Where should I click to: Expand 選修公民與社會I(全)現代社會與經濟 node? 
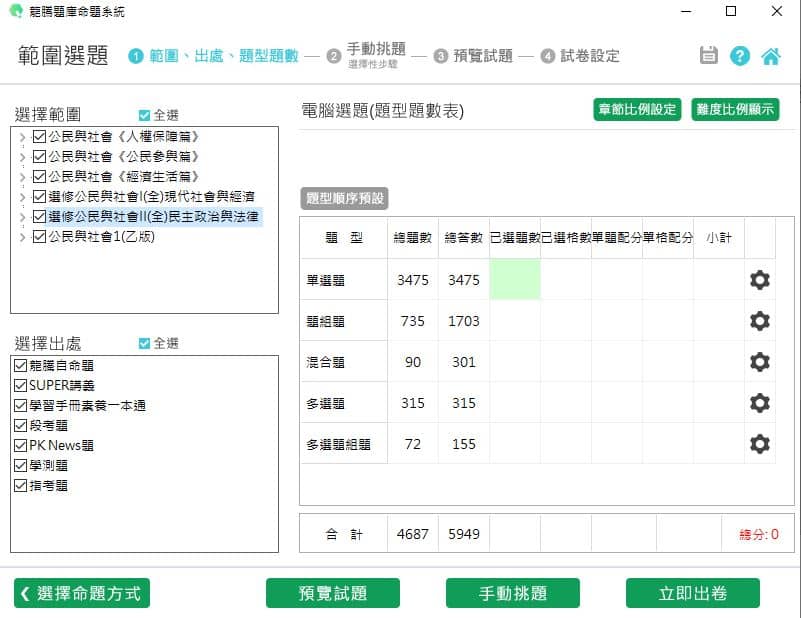tap(22, 197)
